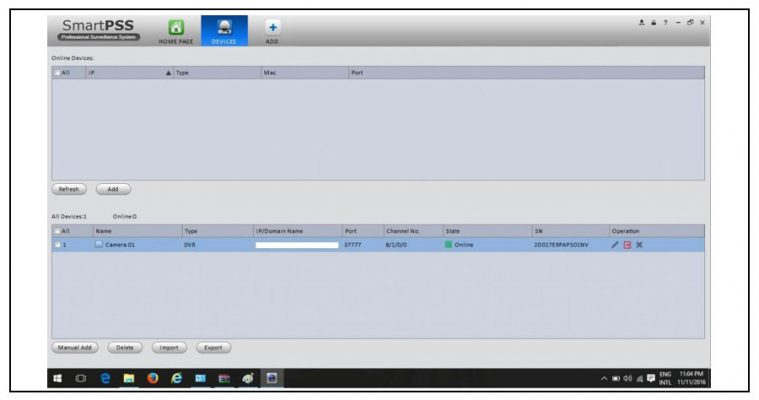Click the IP/Domain Name field of Camera 01
The image size is (759, 400).
(x=296, y=245)
